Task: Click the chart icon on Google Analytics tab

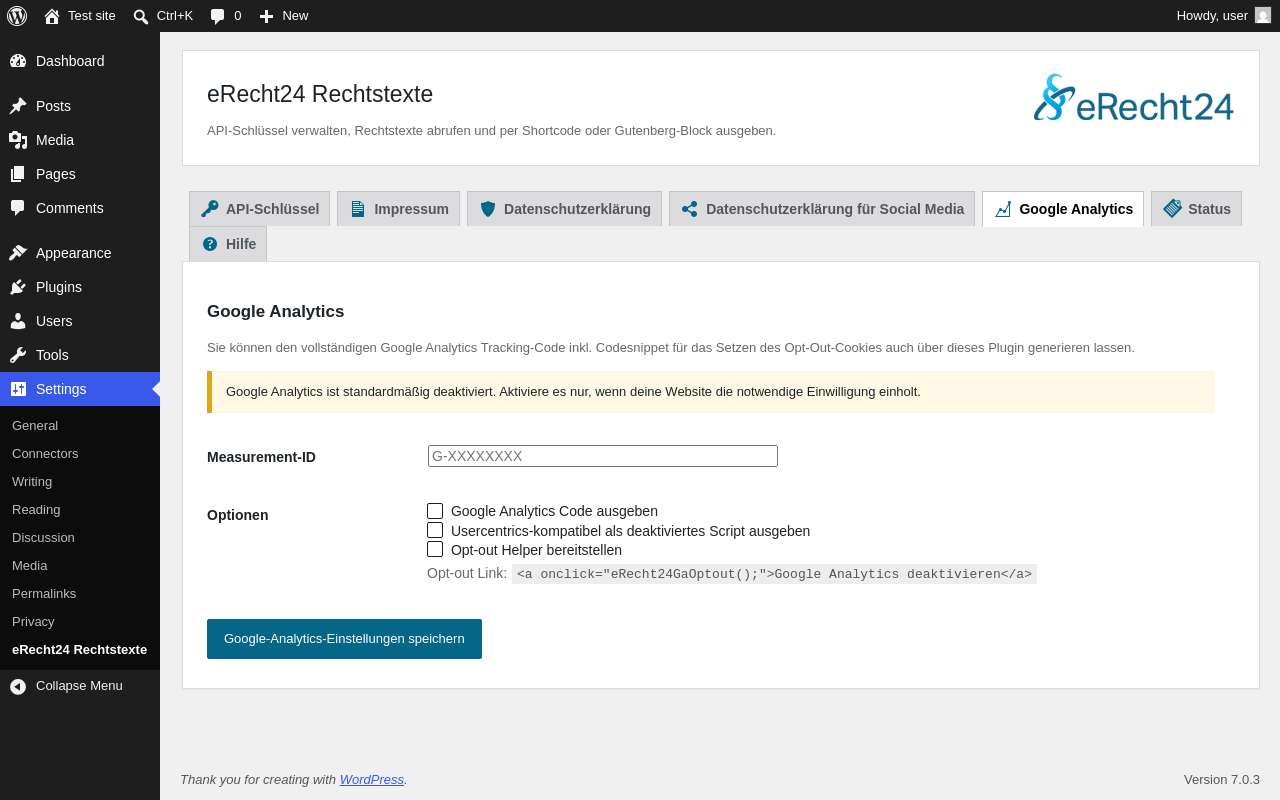Action: (x=1002, y=209)
